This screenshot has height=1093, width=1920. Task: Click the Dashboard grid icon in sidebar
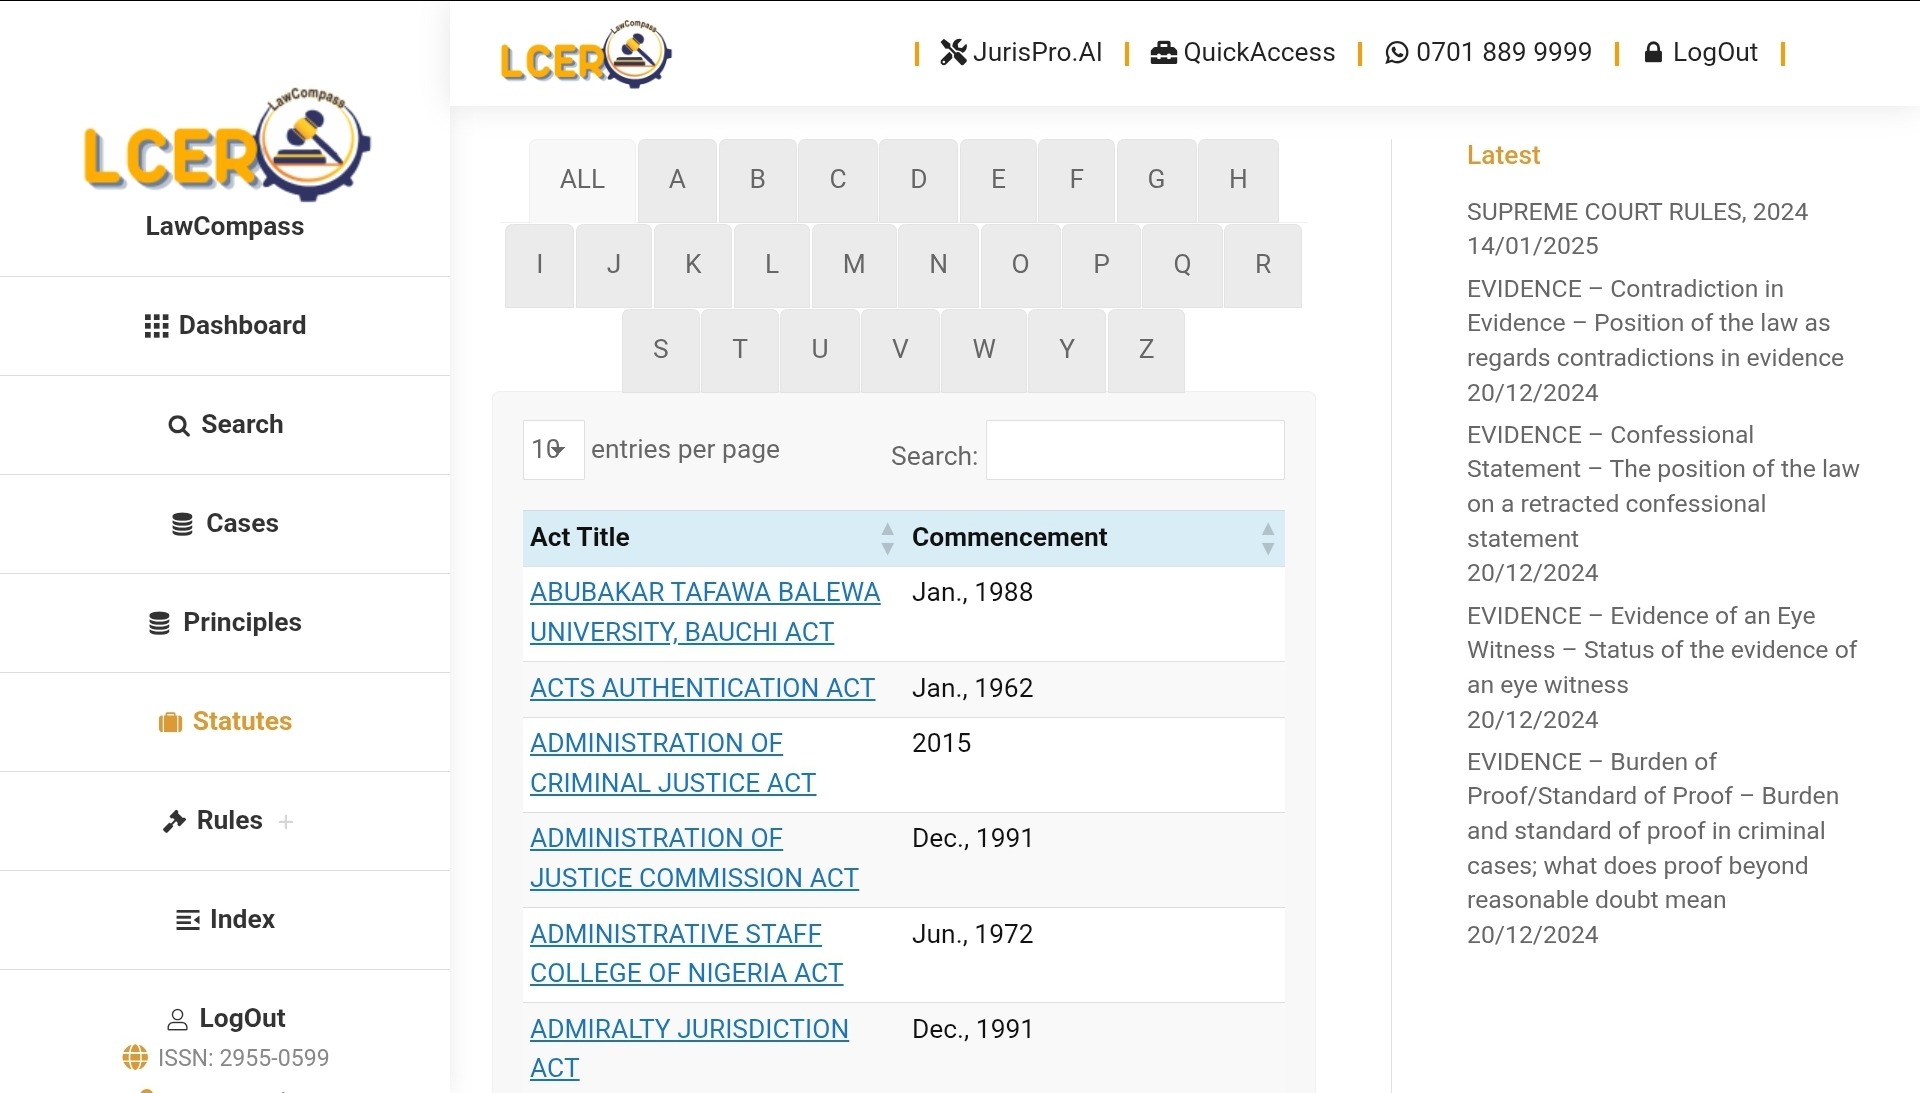point(156,326)
